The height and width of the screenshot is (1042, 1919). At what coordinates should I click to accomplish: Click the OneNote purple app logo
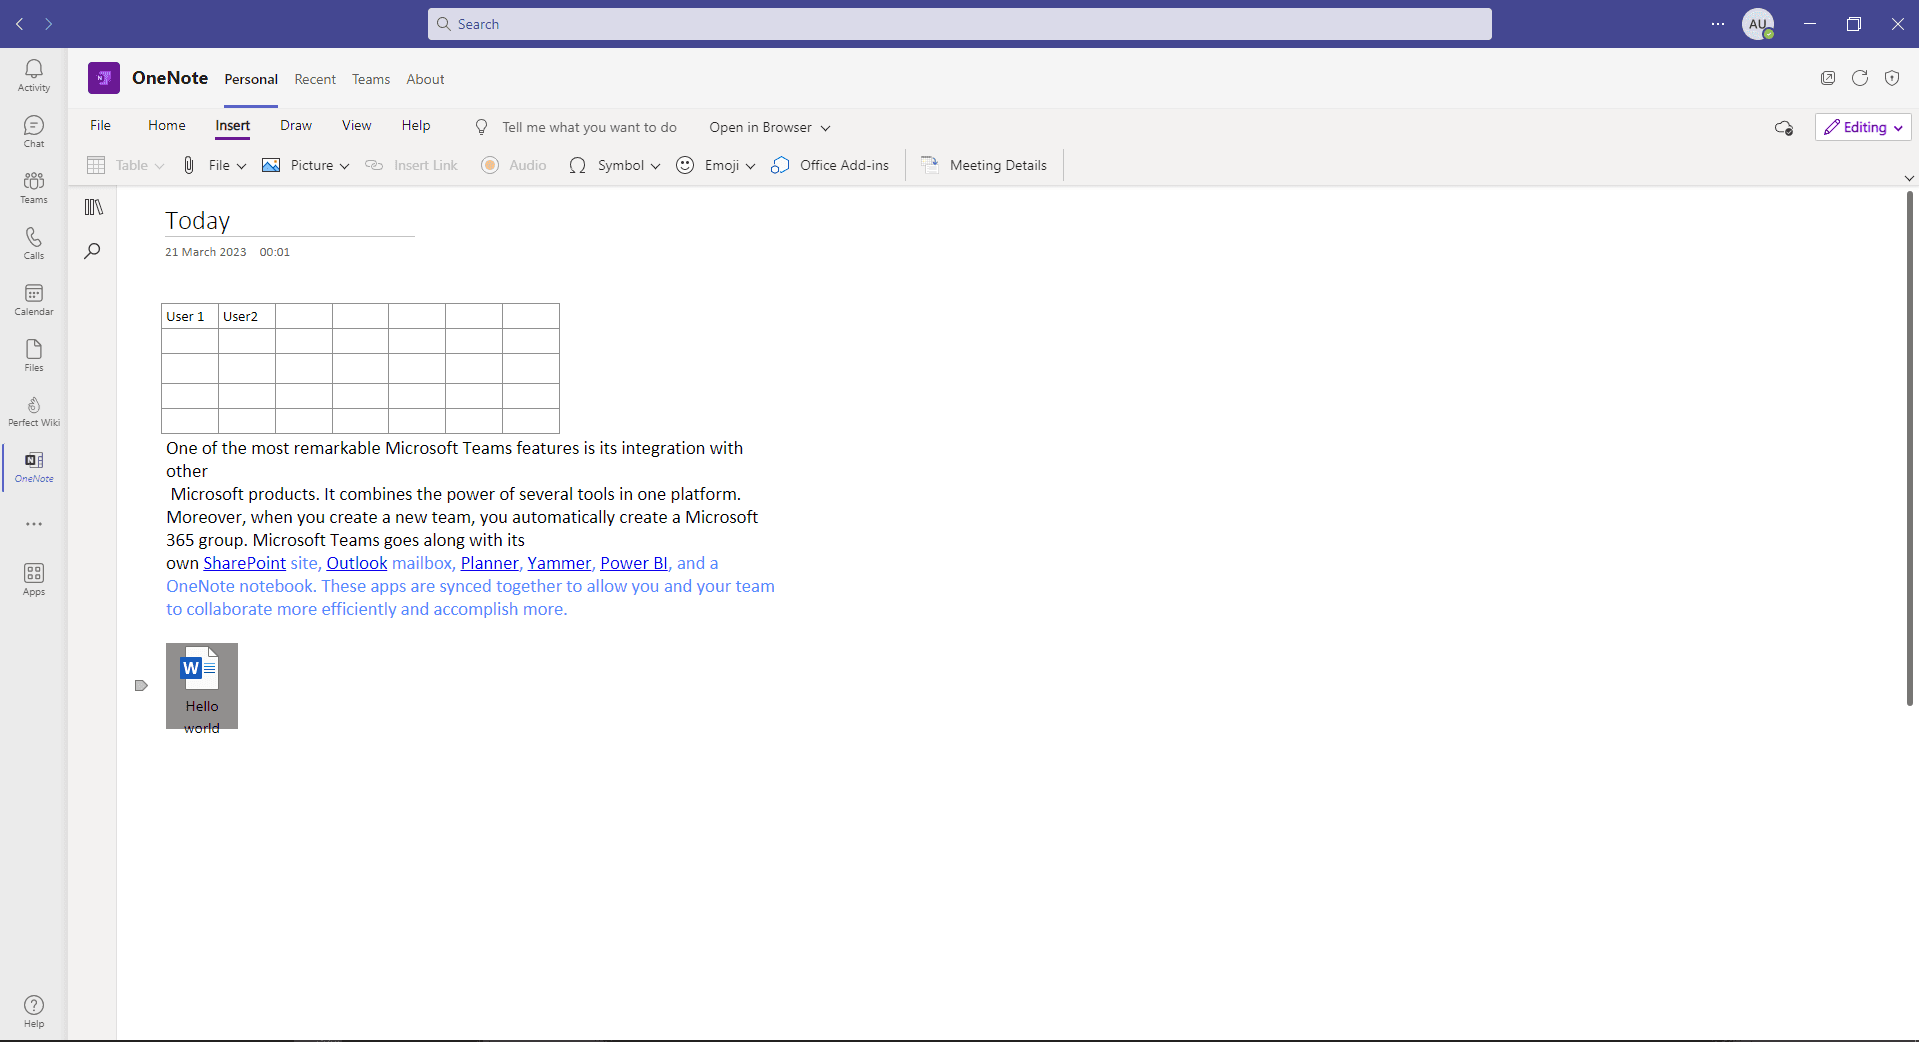pyautogui.click(x=104, y=78)
